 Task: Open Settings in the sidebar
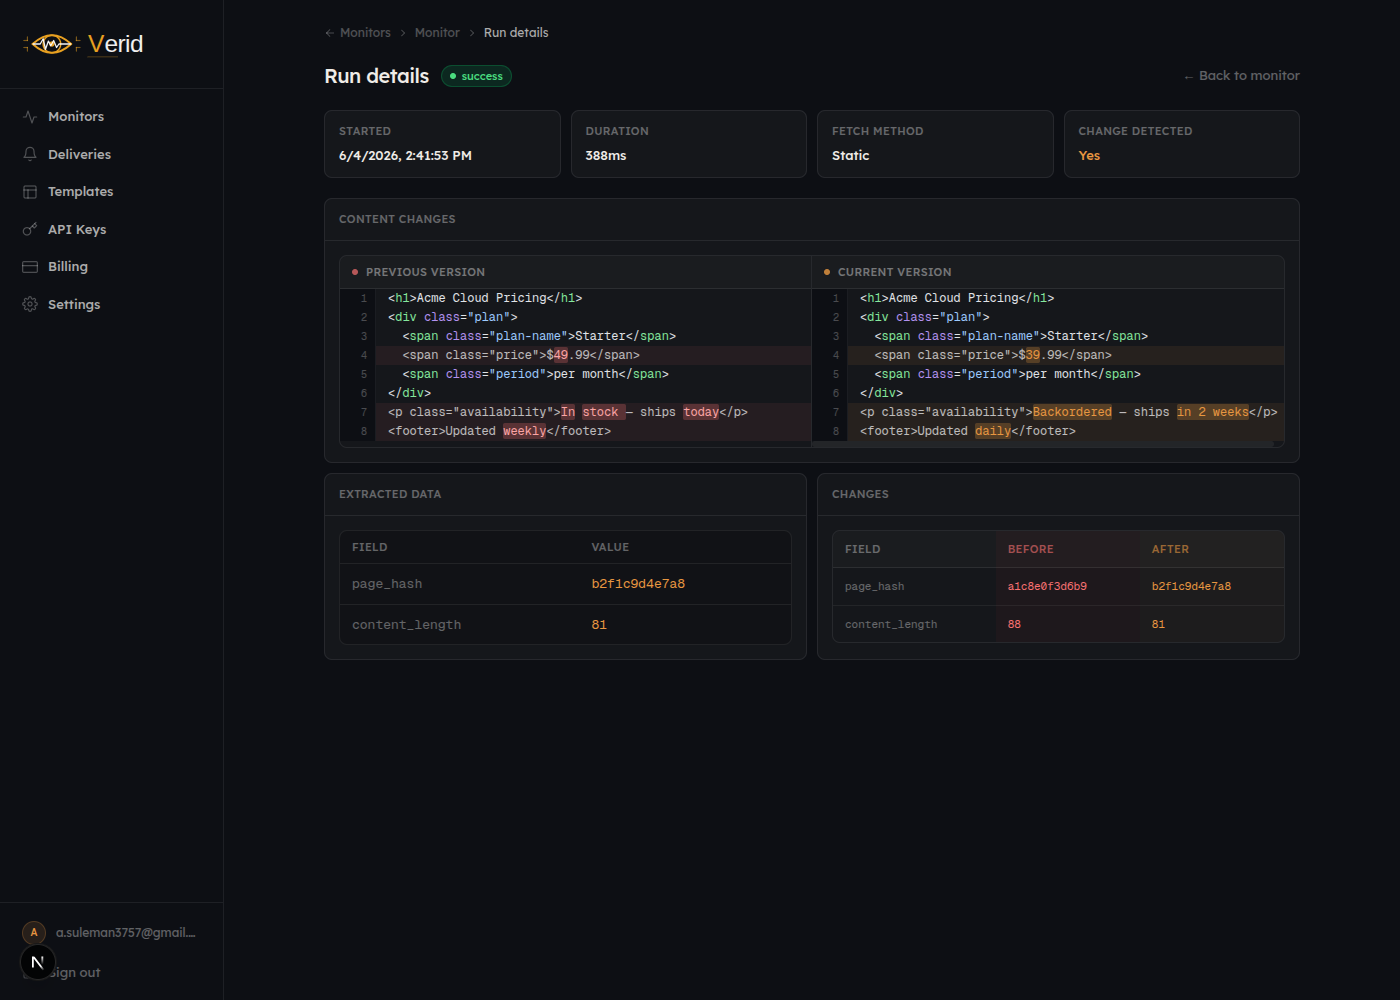pyautogui.click(x=74, y=304)
